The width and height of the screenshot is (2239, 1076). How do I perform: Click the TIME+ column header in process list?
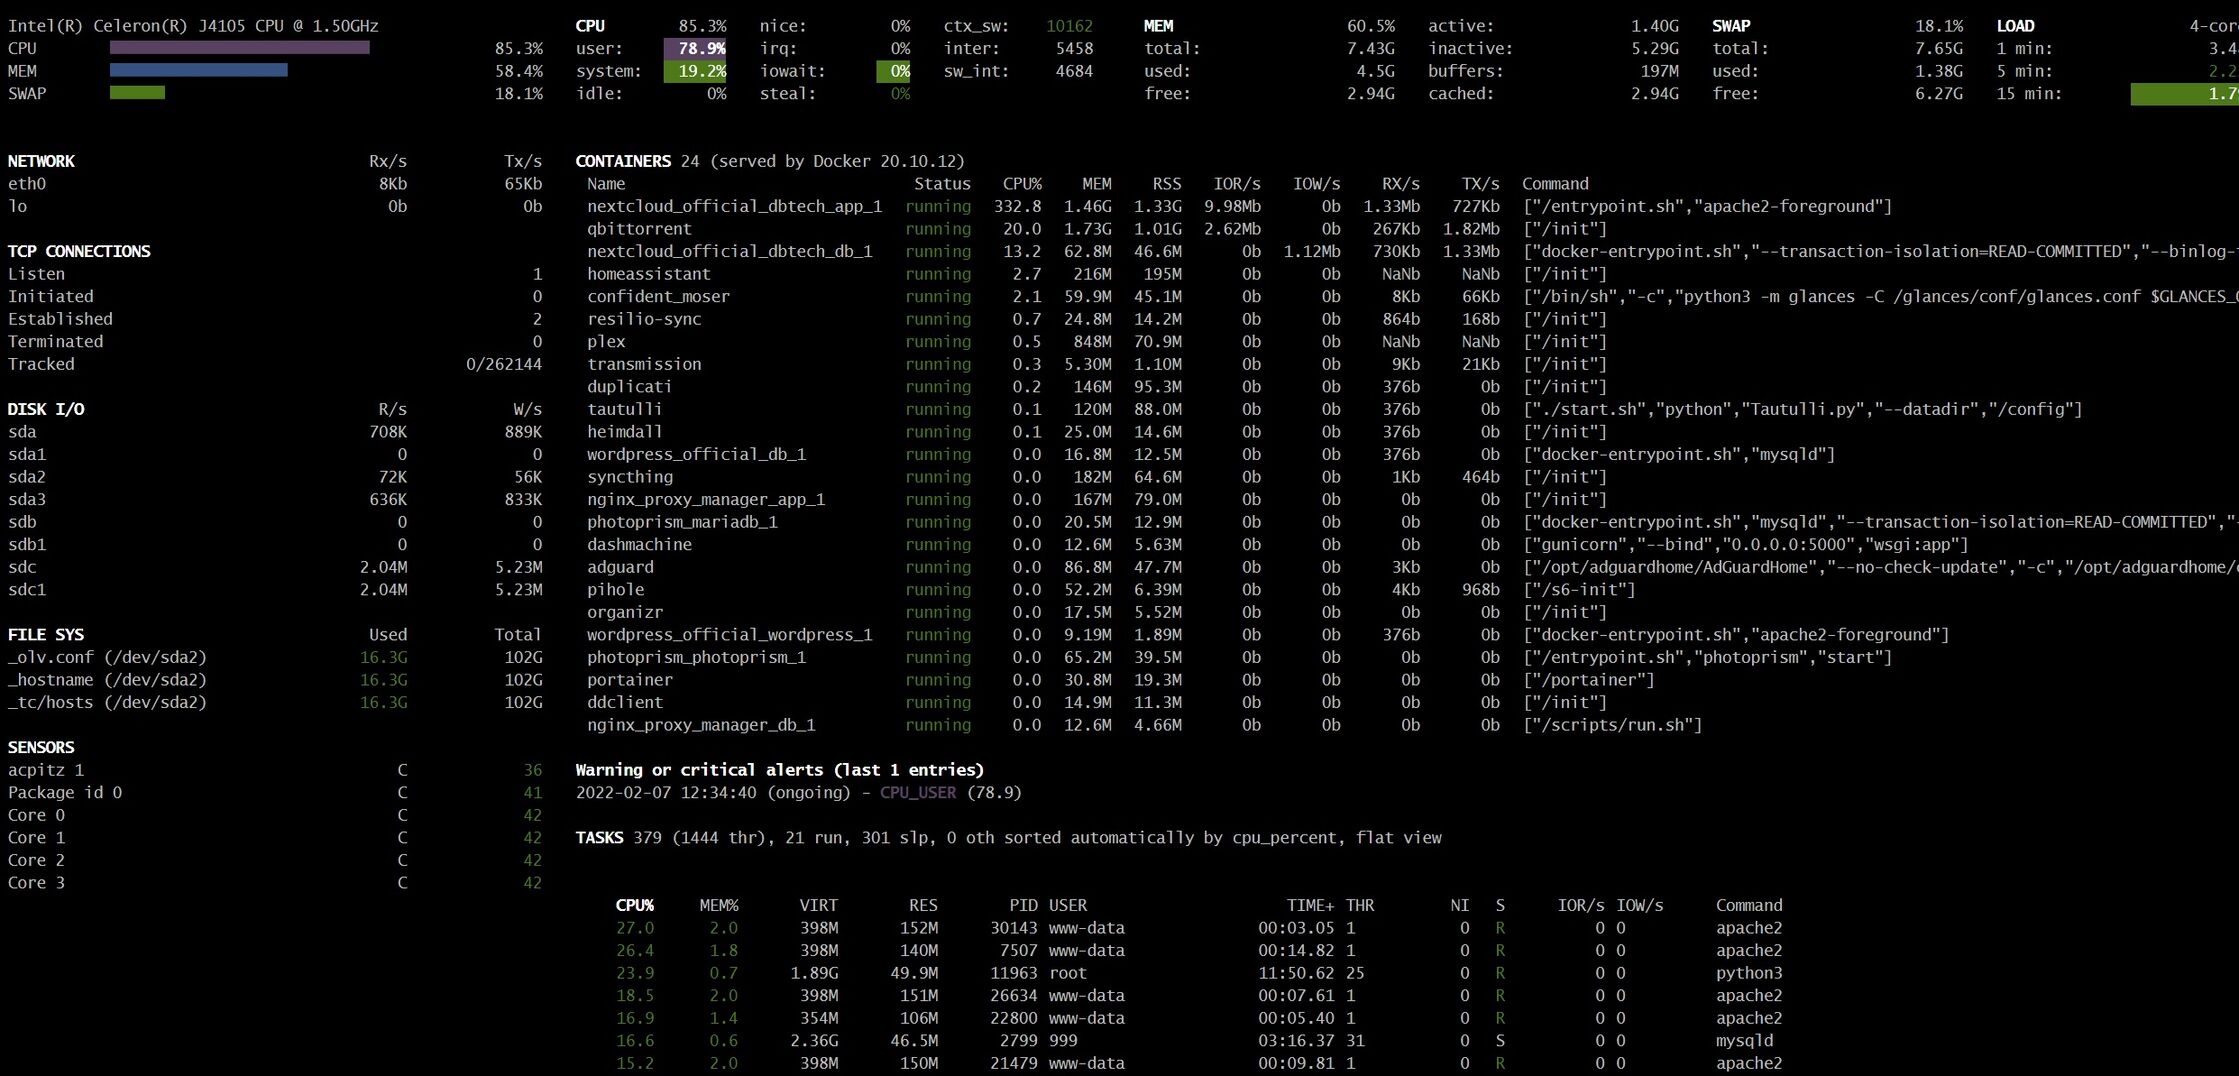click(x=1310, y=905)
